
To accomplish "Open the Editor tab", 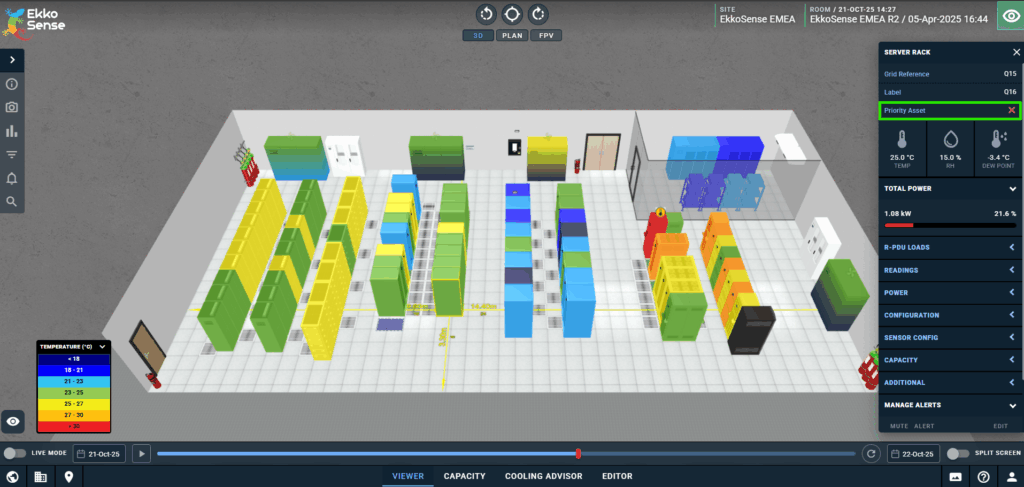I will coord(617,477).
